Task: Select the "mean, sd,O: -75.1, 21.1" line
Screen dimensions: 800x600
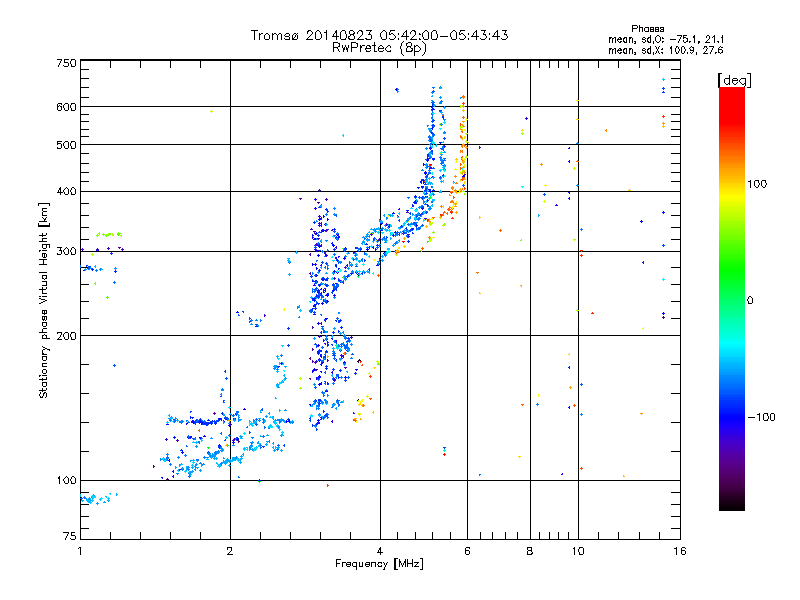Action: point(666,39)
